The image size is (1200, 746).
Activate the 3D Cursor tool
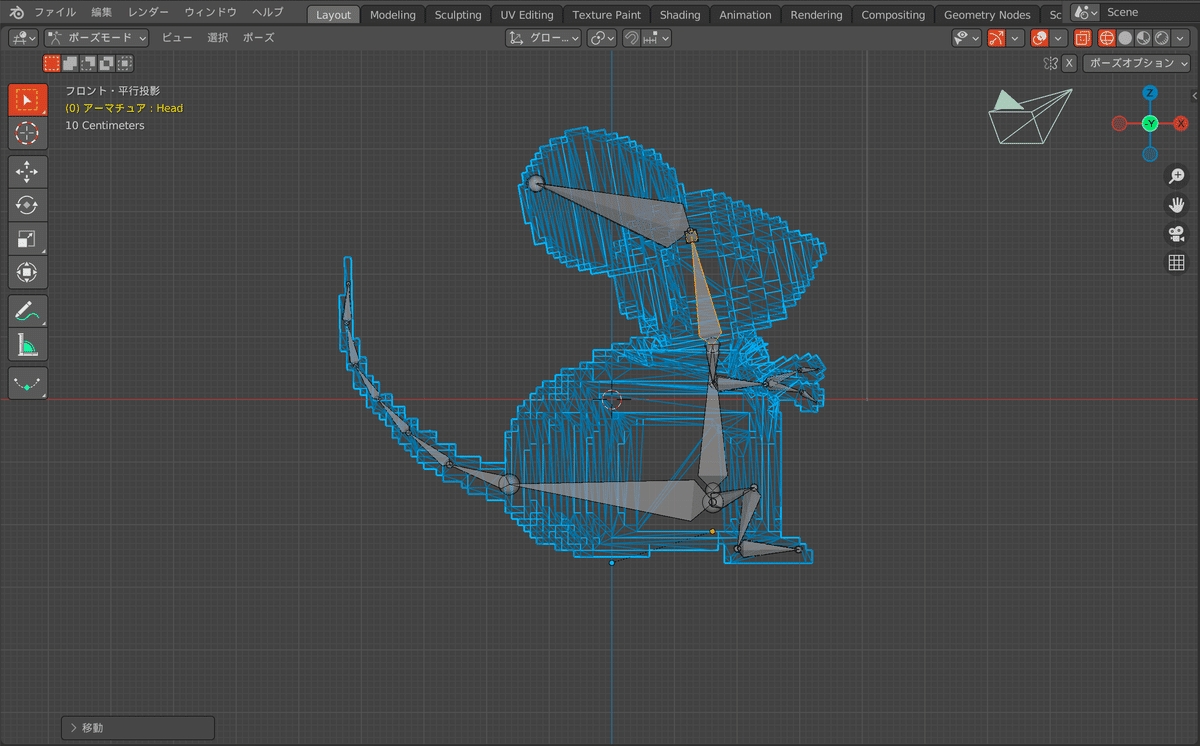[27, 133]
